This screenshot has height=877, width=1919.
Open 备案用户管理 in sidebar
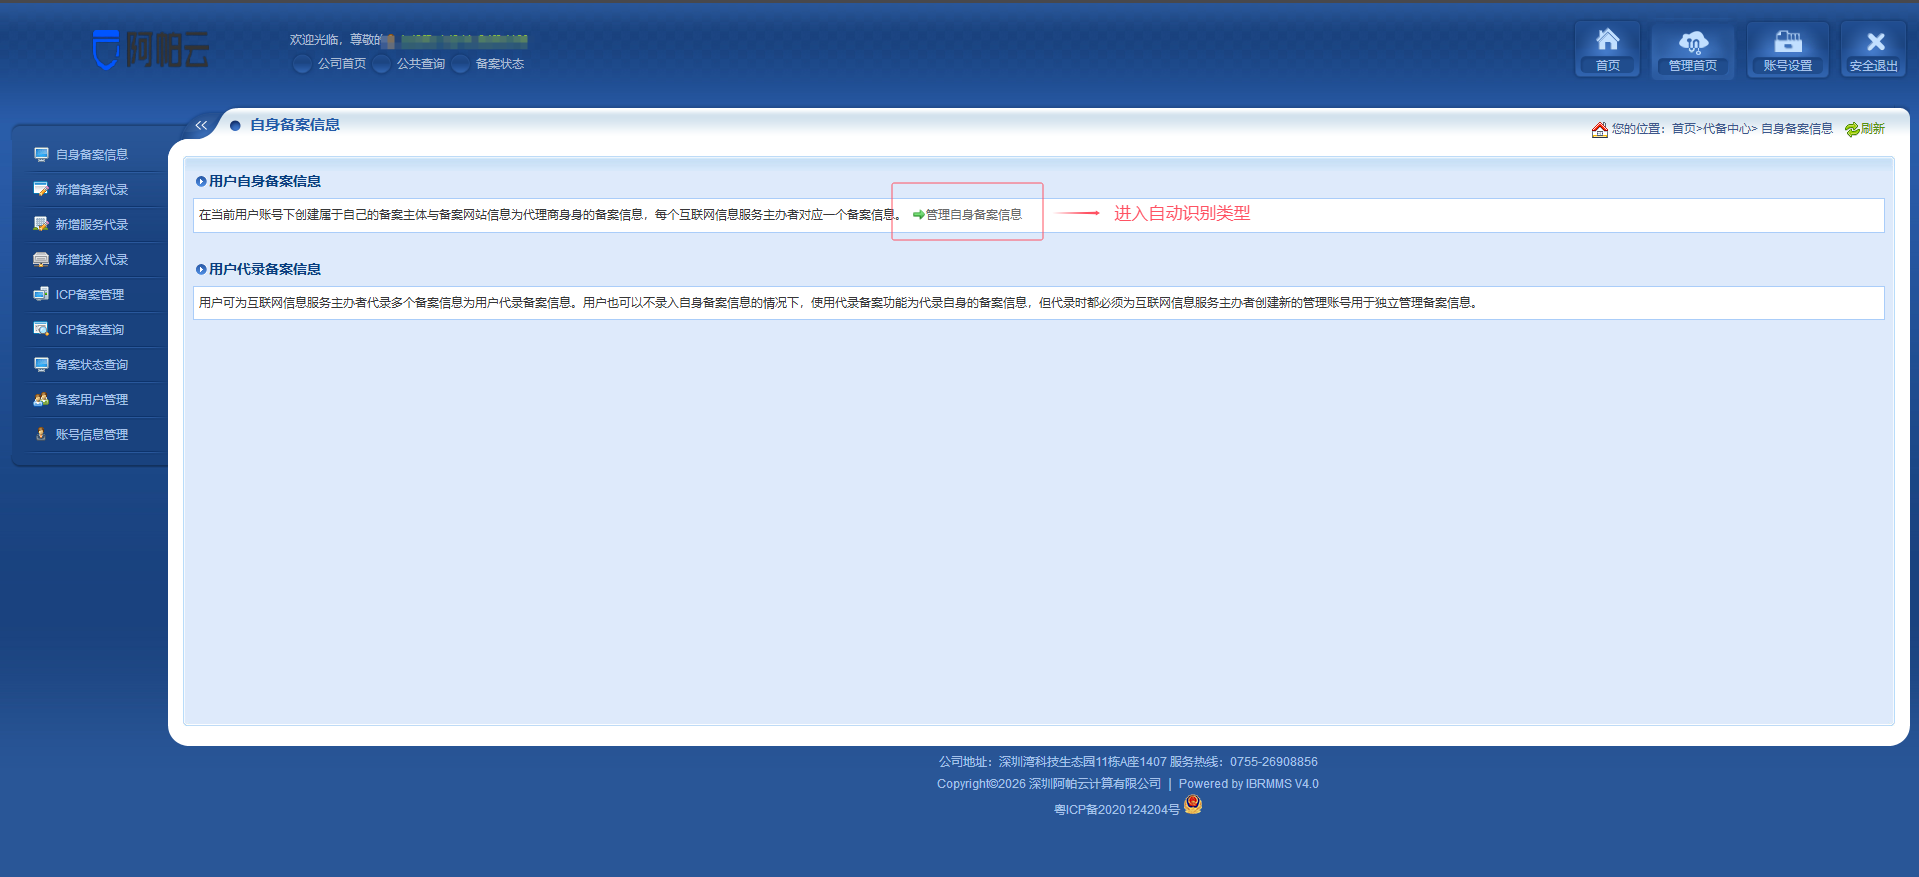(91, 400)
